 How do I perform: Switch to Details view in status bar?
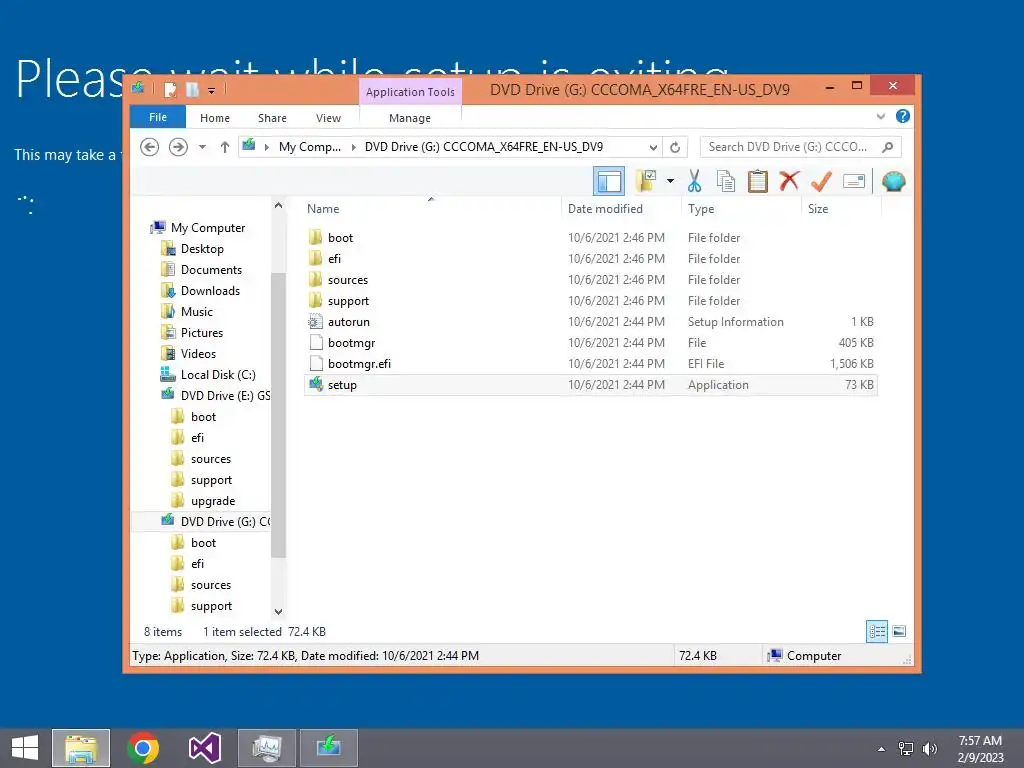click(x=876, y=631)
